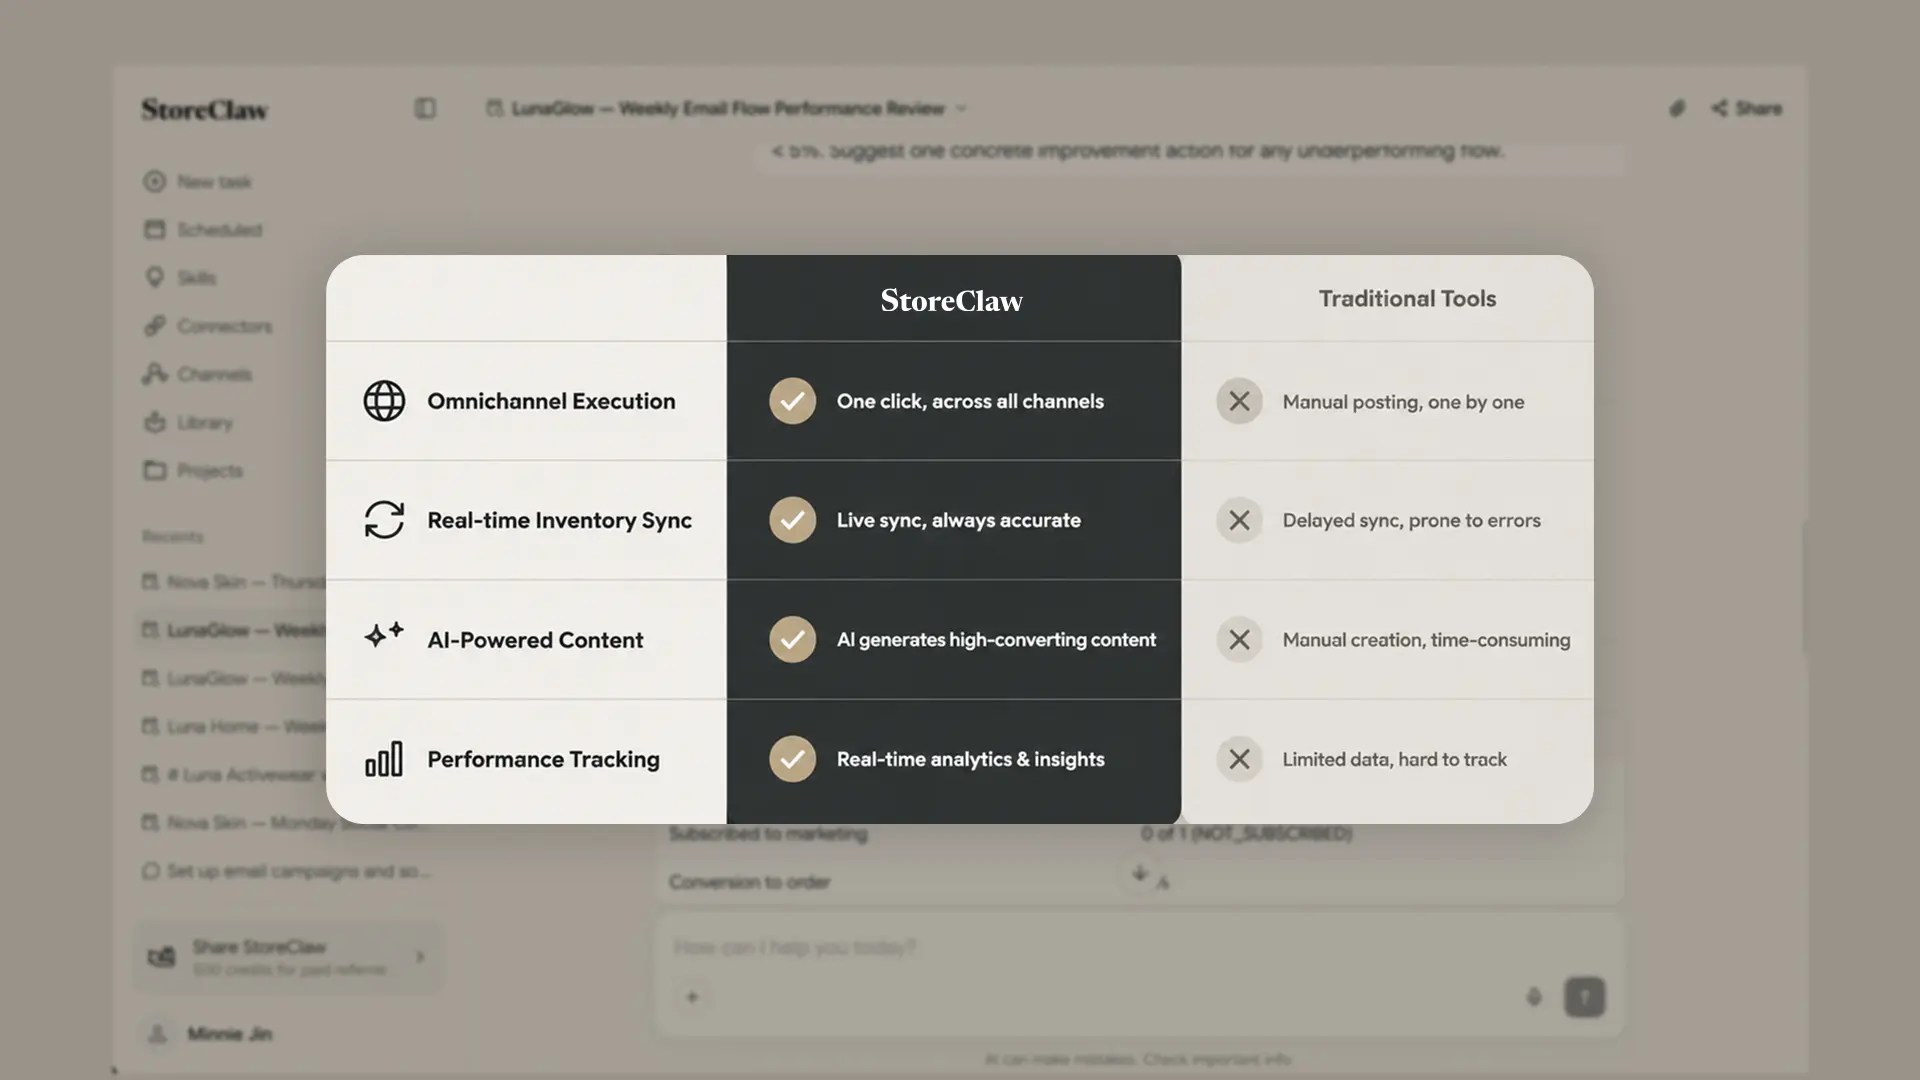Click the X icon beside 'Manual creation, time-consuming'
Viewport: 1920px width, 1080px height.
(1239, 639)
